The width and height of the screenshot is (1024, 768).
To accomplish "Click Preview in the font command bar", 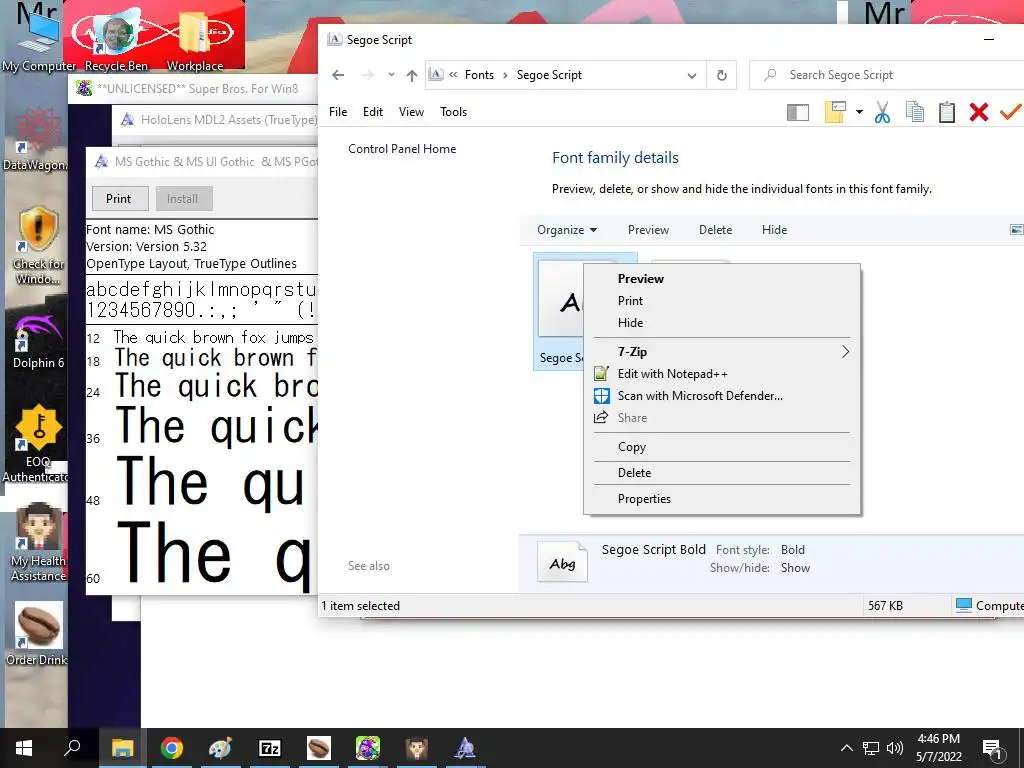I will [x=648, y=230].
